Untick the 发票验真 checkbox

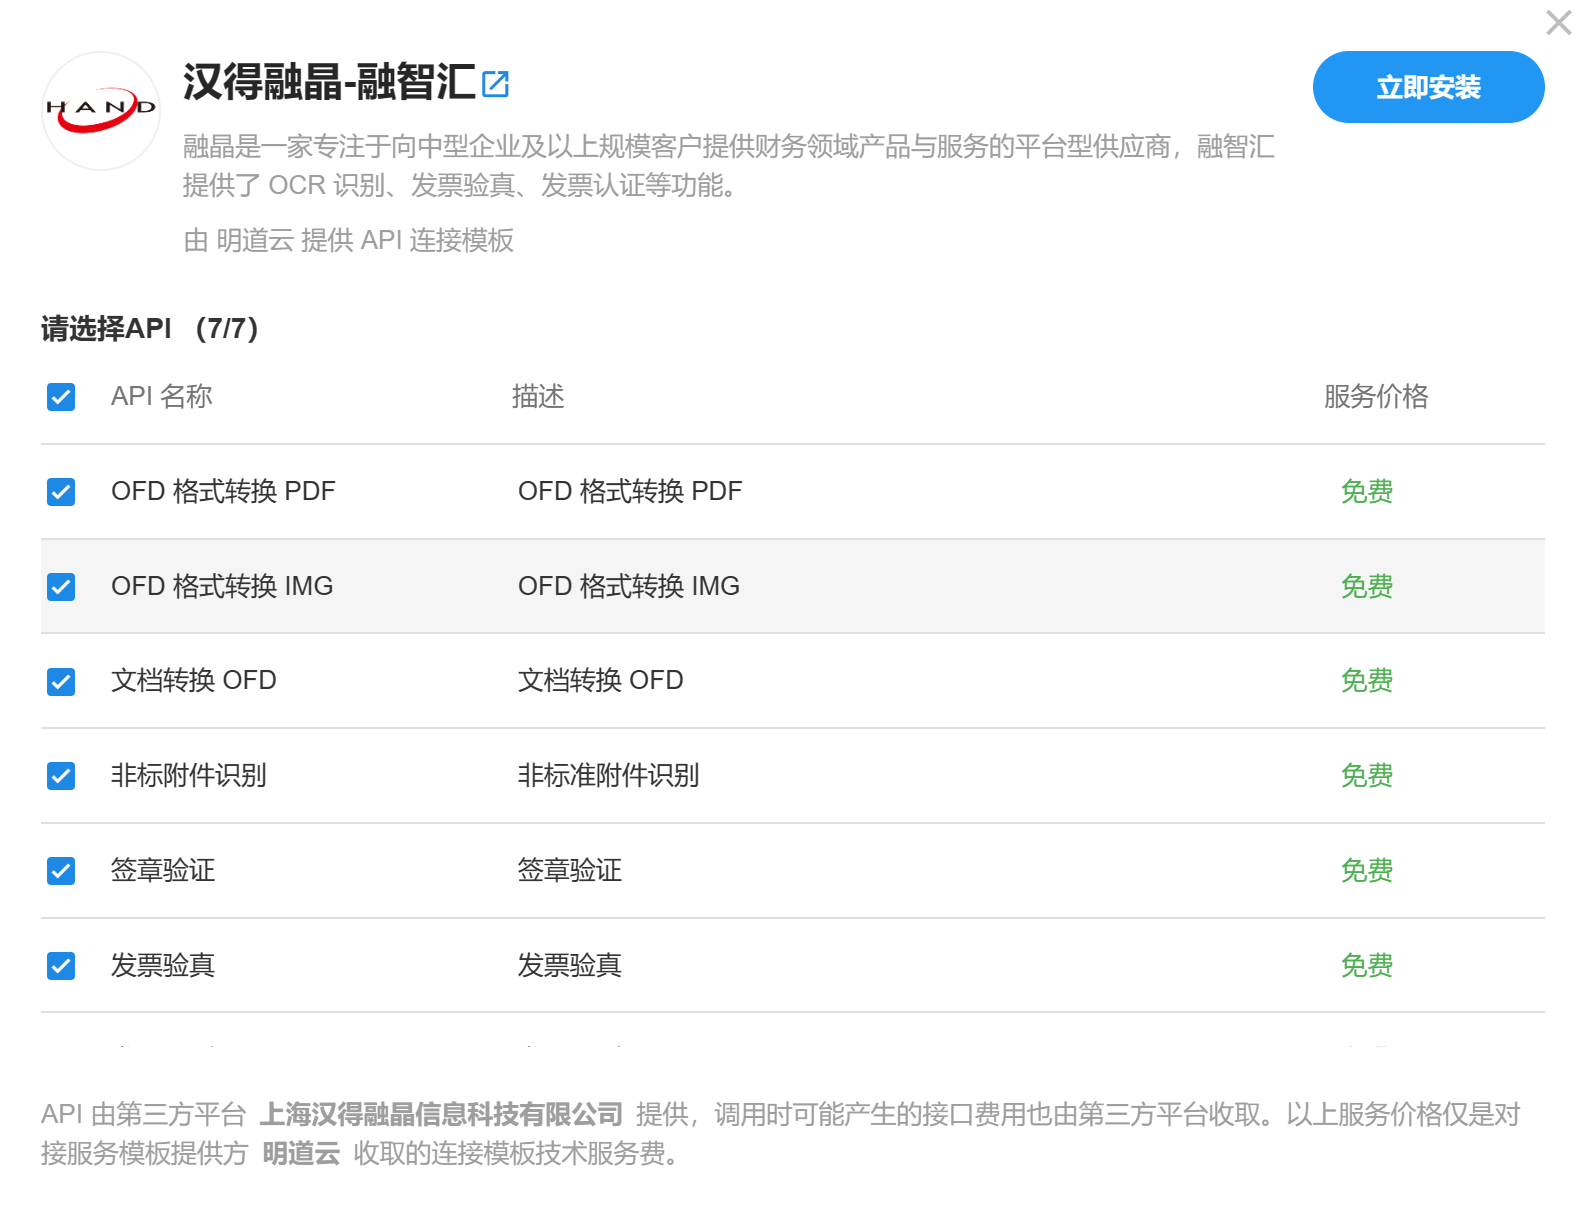pyautogui.click(x=61, y=966)
